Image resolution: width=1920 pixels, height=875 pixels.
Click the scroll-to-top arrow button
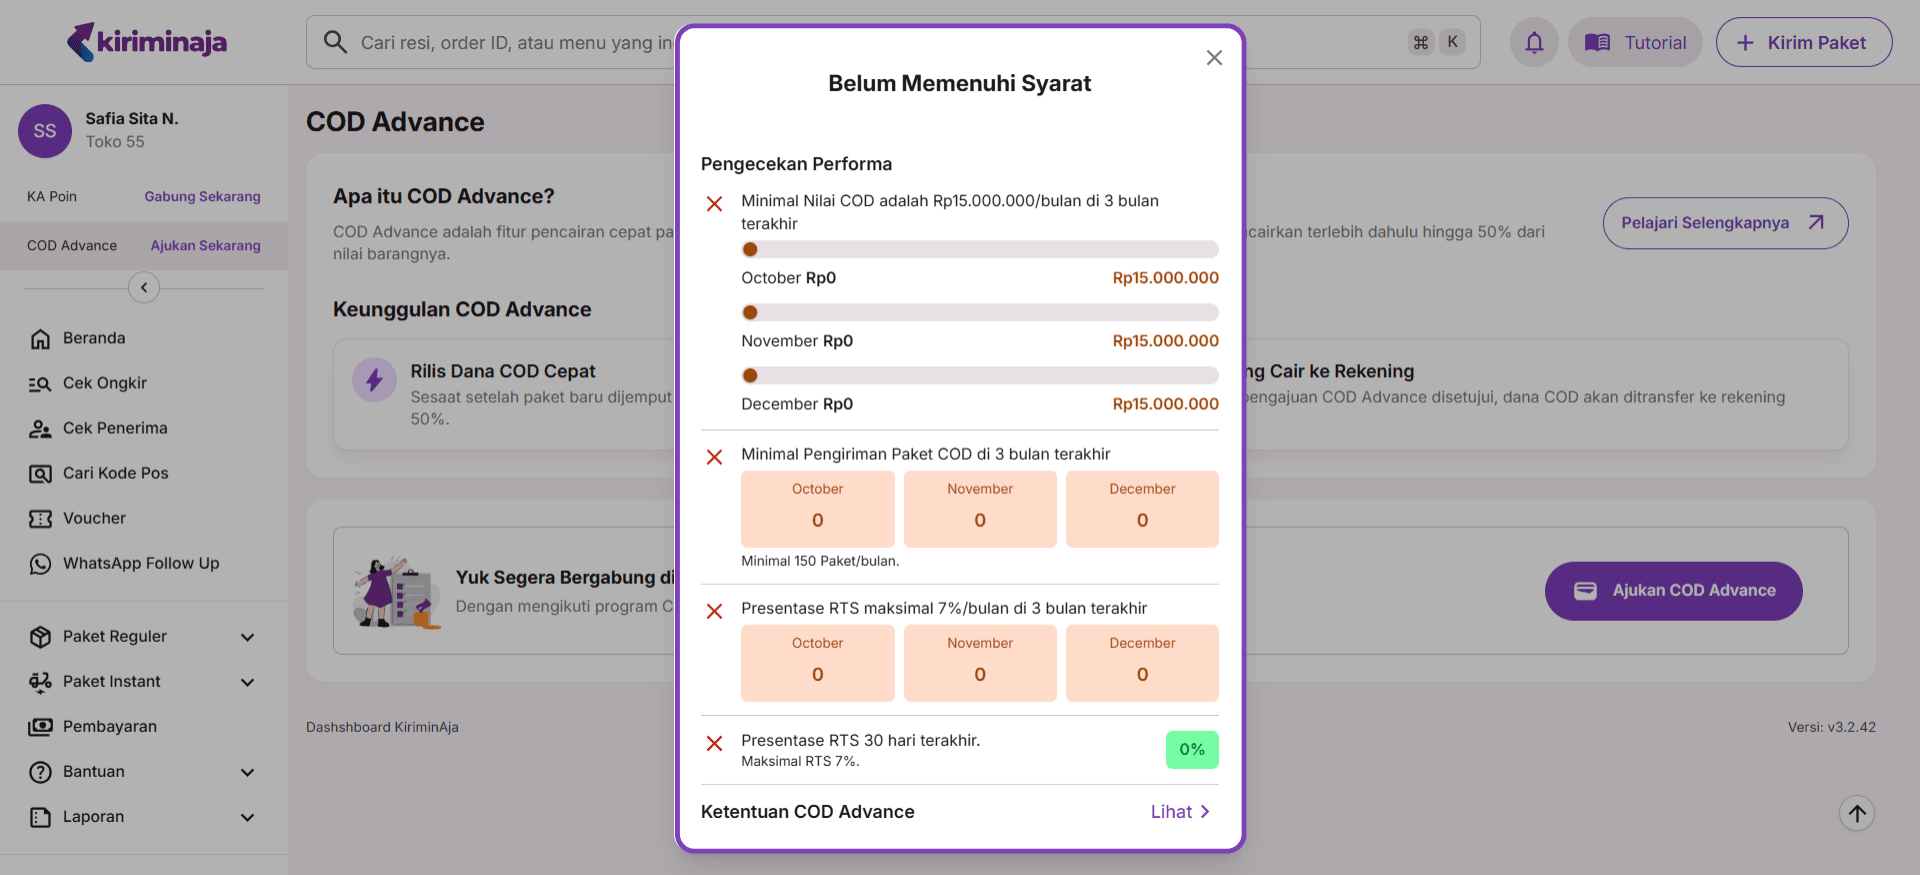(1857, 813)
